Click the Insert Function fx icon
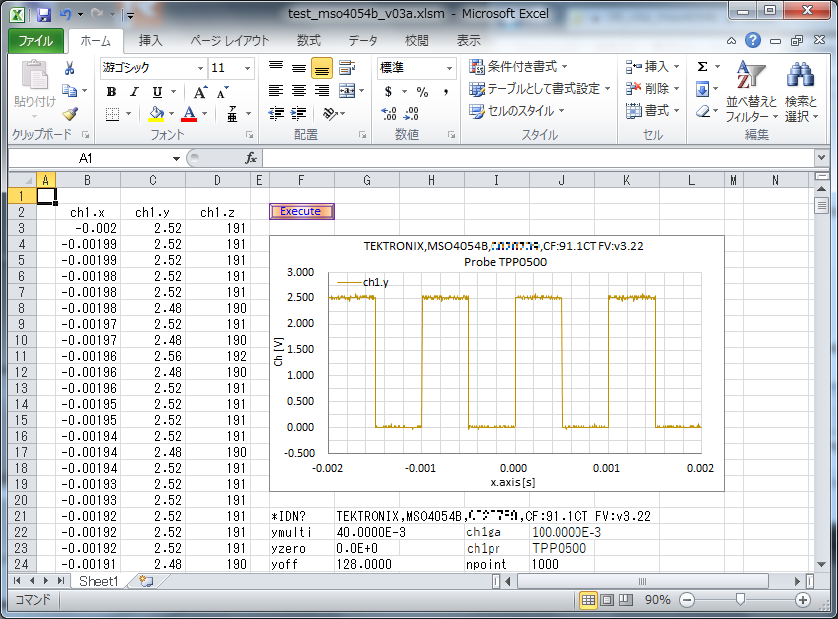The width and height of the screenshot is (838, 619). tap(251, 158)
